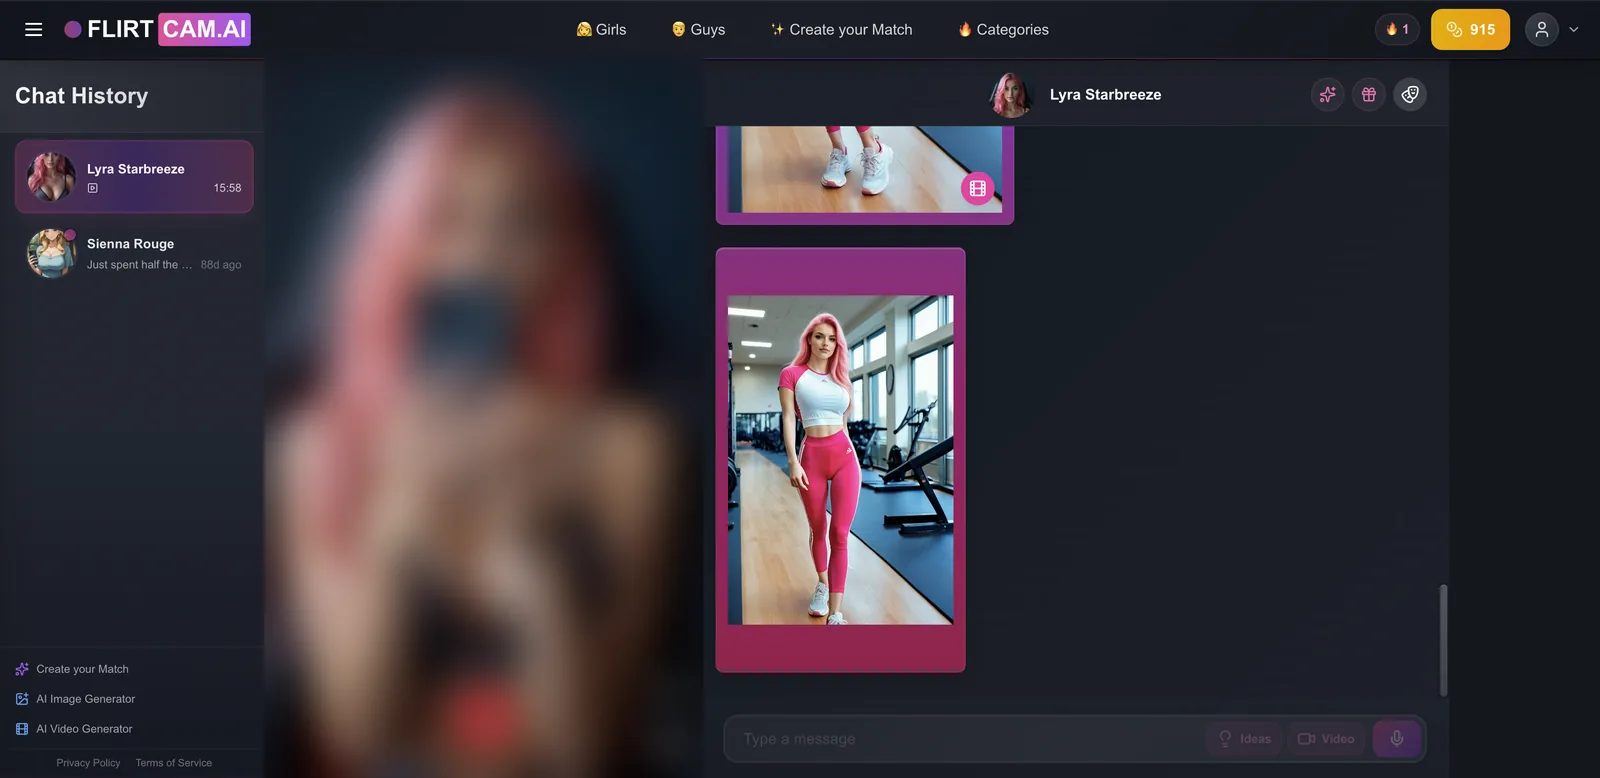
Task: Open Create your Match in sidebar
Action: tap(72, 669)
